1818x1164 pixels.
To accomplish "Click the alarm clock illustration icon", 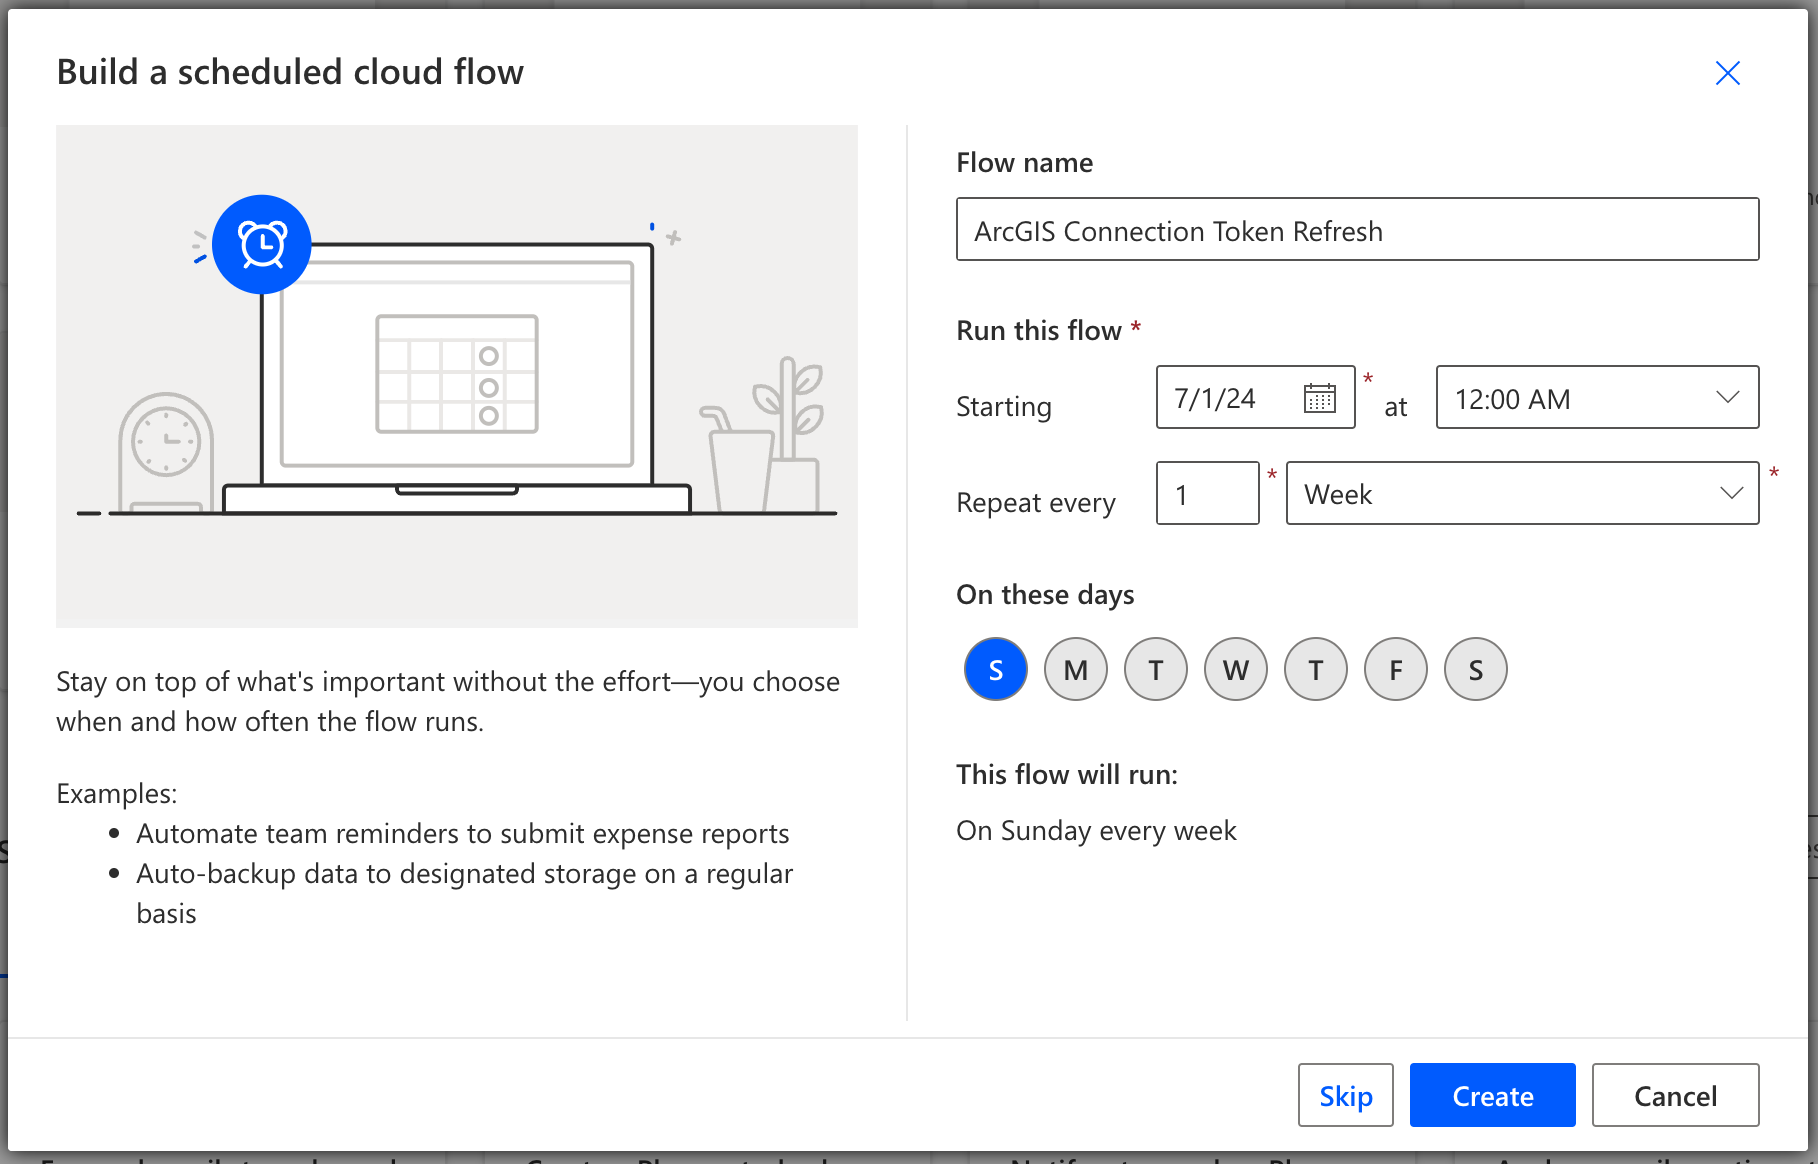I will (262, 244).
